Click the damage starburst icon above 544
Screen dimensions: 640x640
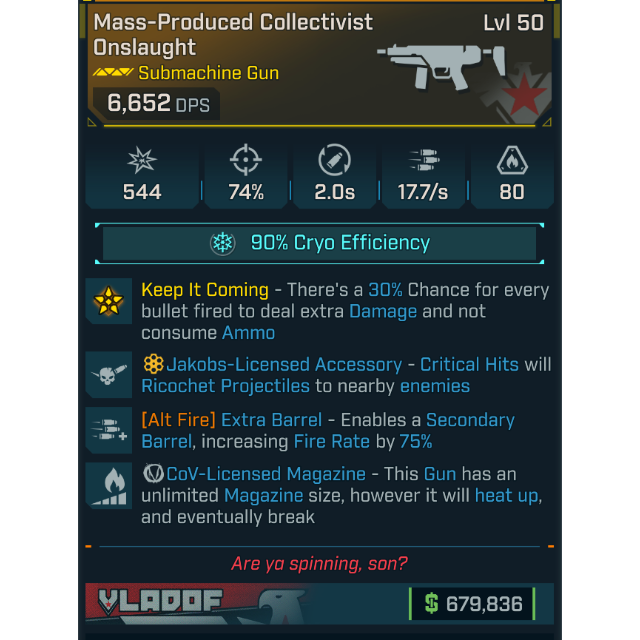pos(142,160)
